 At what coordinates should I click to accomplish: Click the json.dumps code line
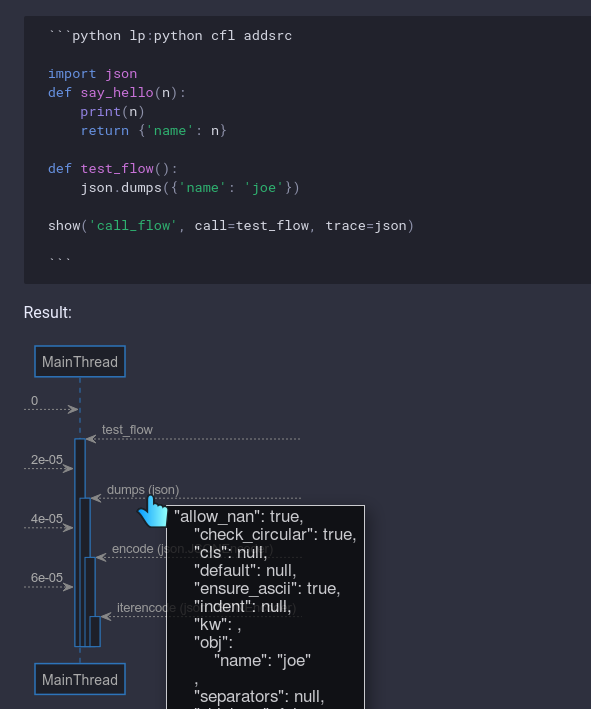pos(190,188)
